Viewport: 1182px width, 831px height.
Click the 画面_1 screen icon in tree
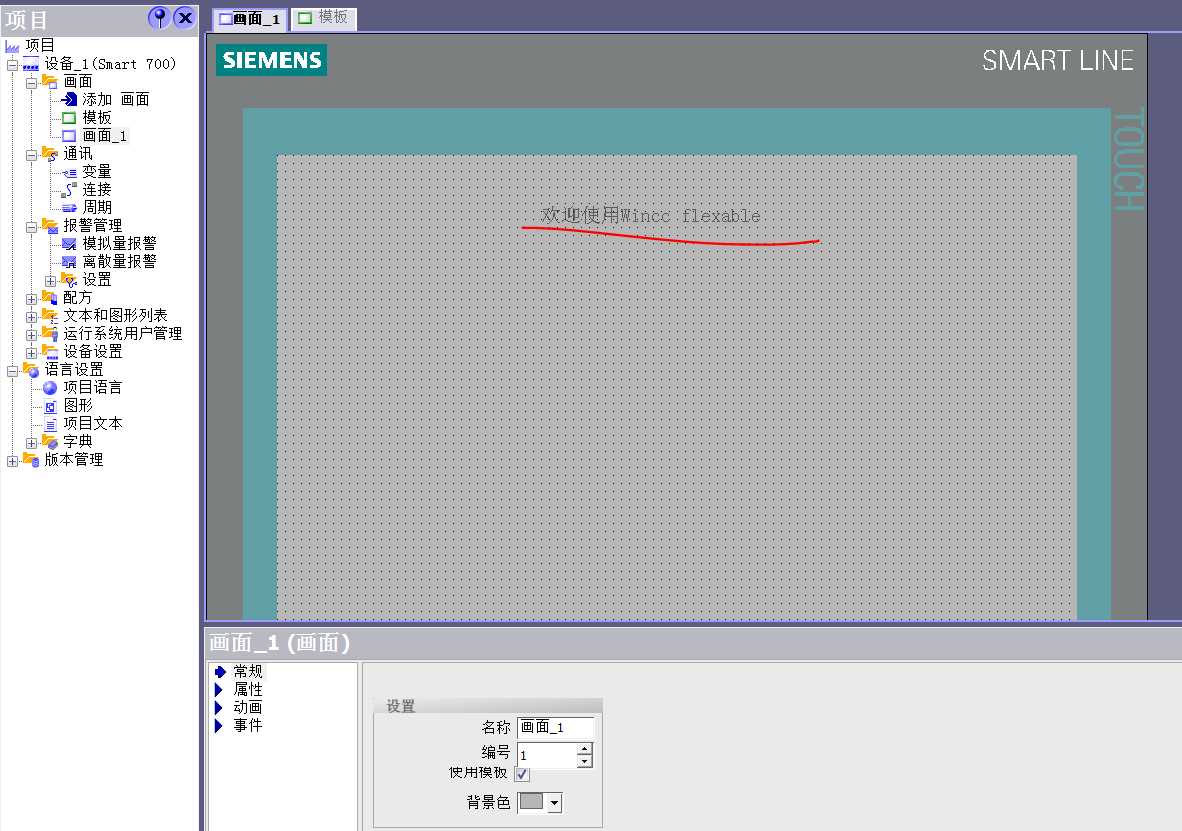coord(69,136)
